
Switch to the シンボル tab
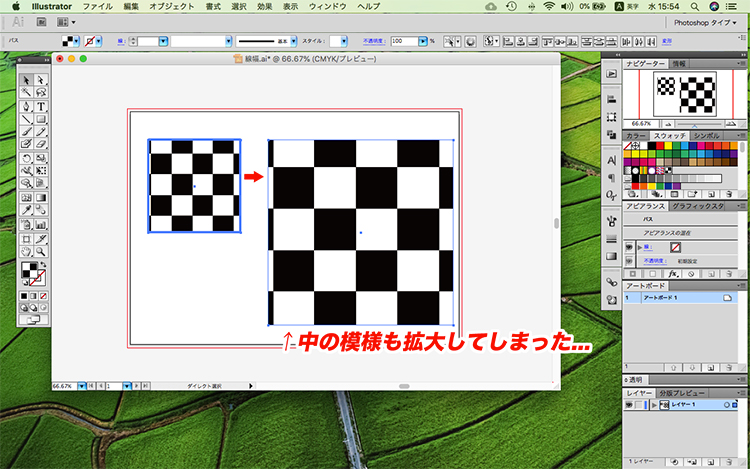click(x=707, y=135)
